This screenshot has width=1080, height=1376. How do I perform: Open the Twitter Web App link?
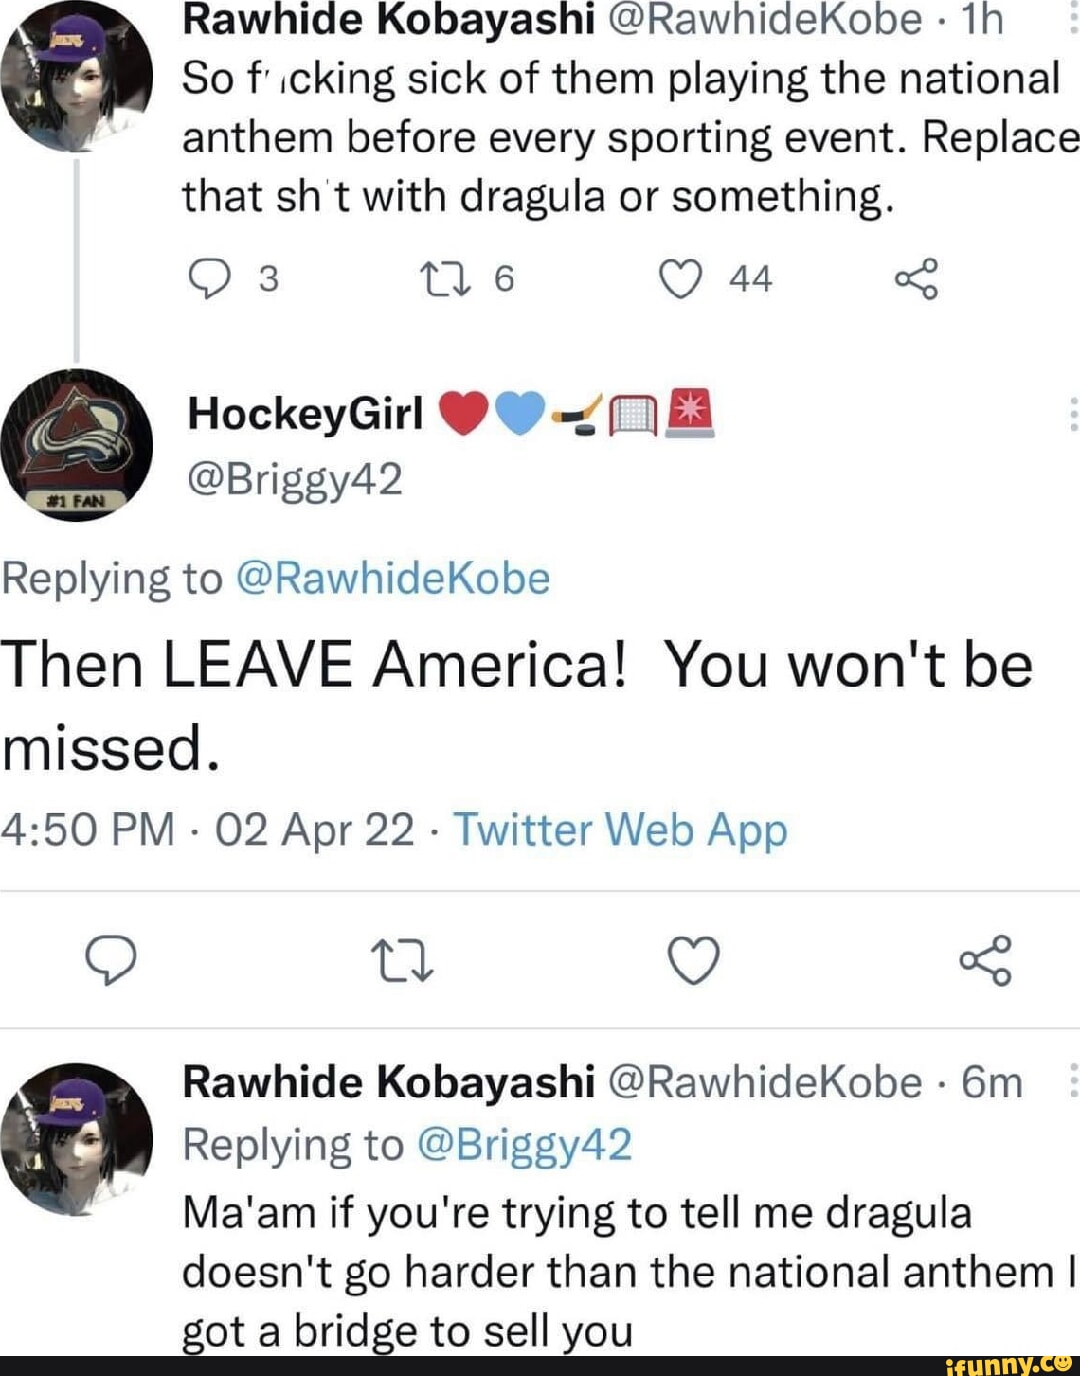click(x=620, y=830)
